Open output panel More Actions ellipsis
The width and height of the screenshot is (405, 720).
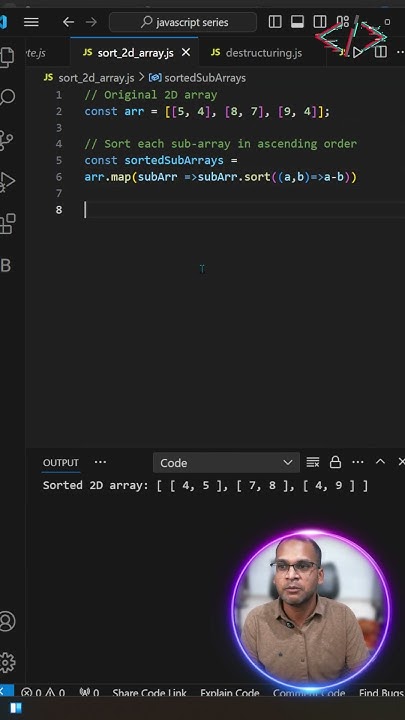358,462
